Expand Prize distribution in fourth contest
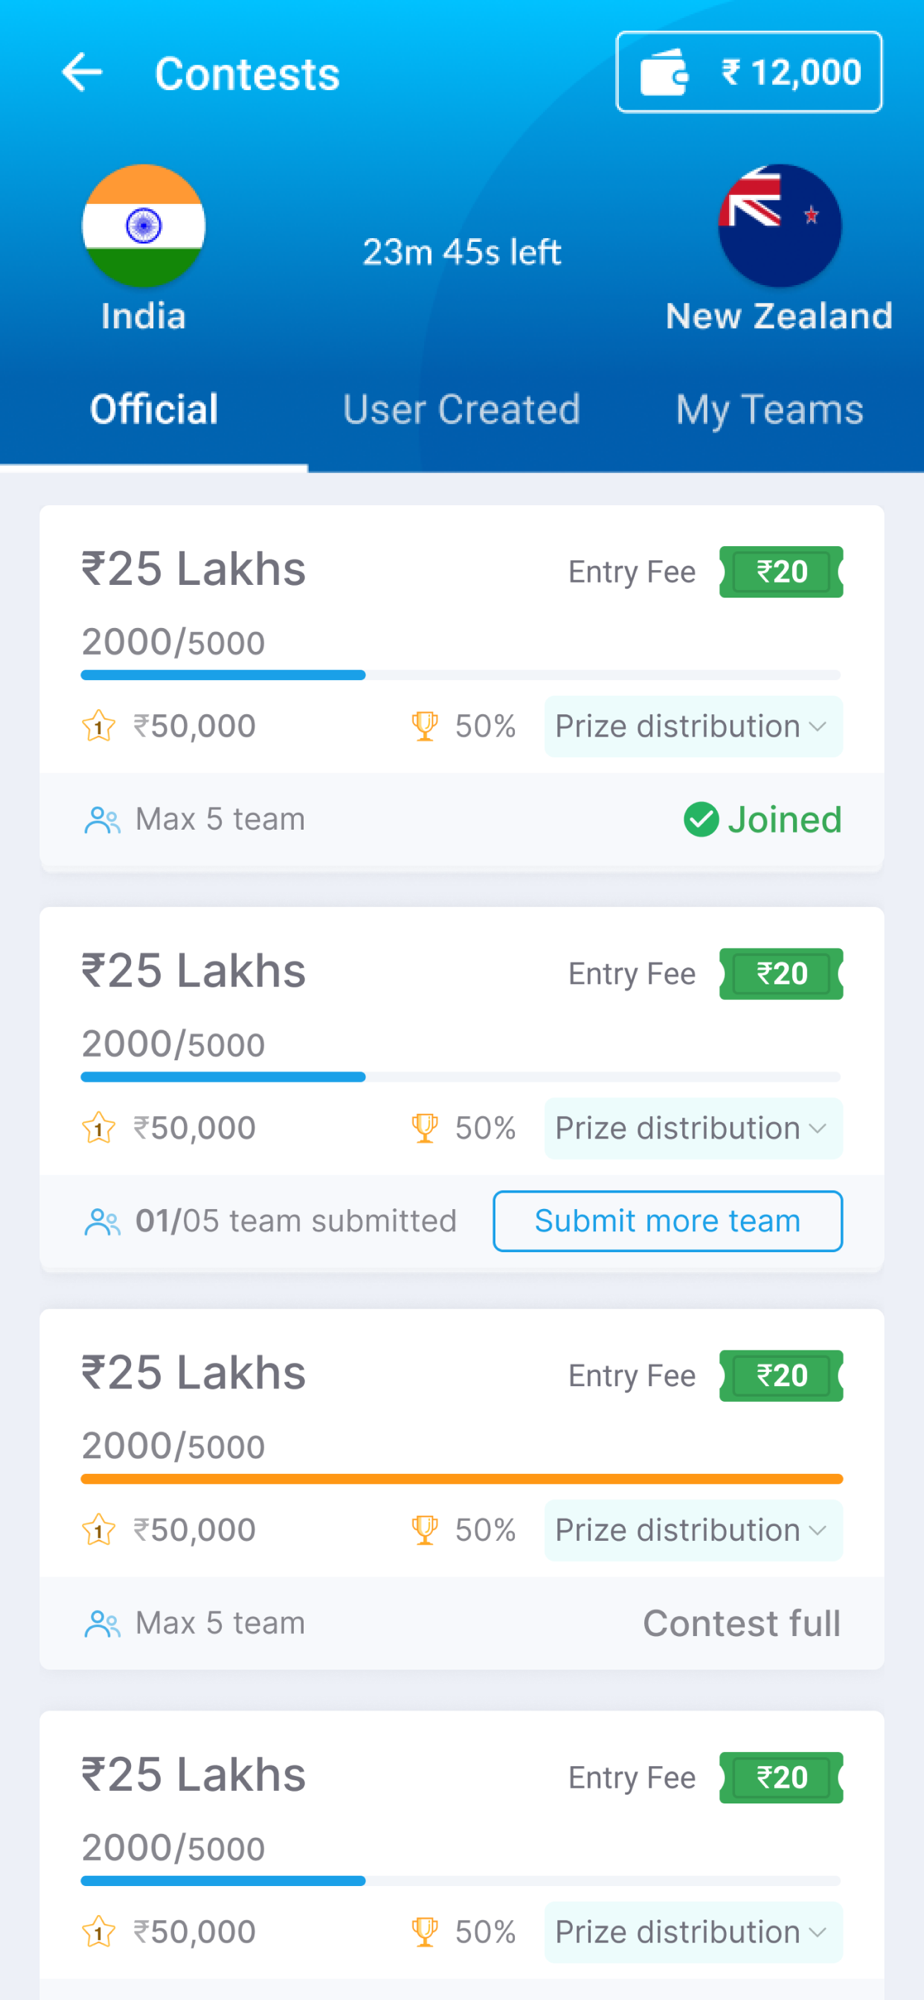Viewport: 924px width, 2000px height. pyautogui.click(x=693, y=1932)
